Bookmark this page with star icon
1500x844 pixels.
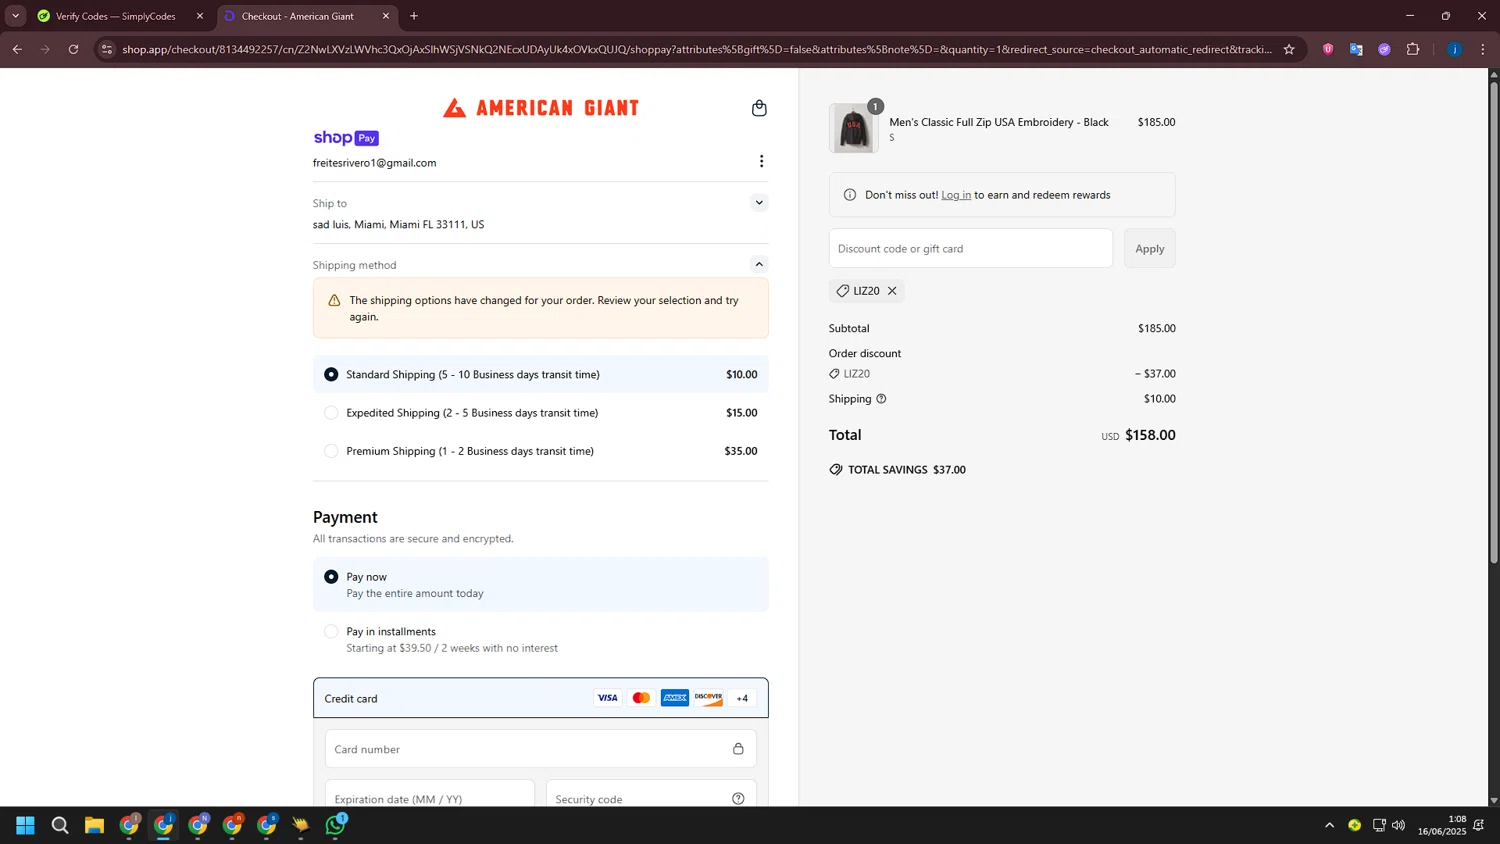point(1289,49)
